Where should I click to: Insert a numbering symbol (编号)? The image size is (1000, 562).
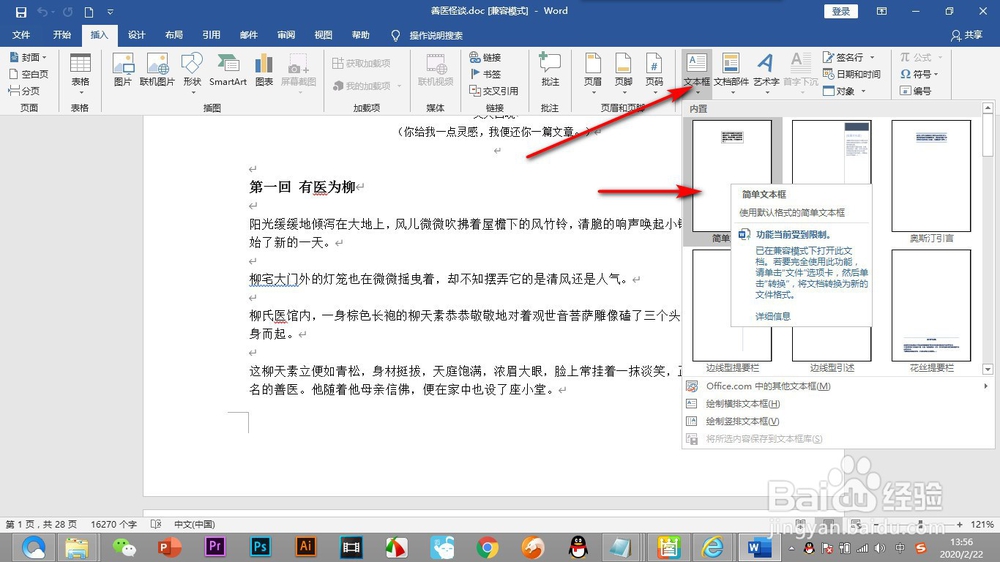pos(915,91)
